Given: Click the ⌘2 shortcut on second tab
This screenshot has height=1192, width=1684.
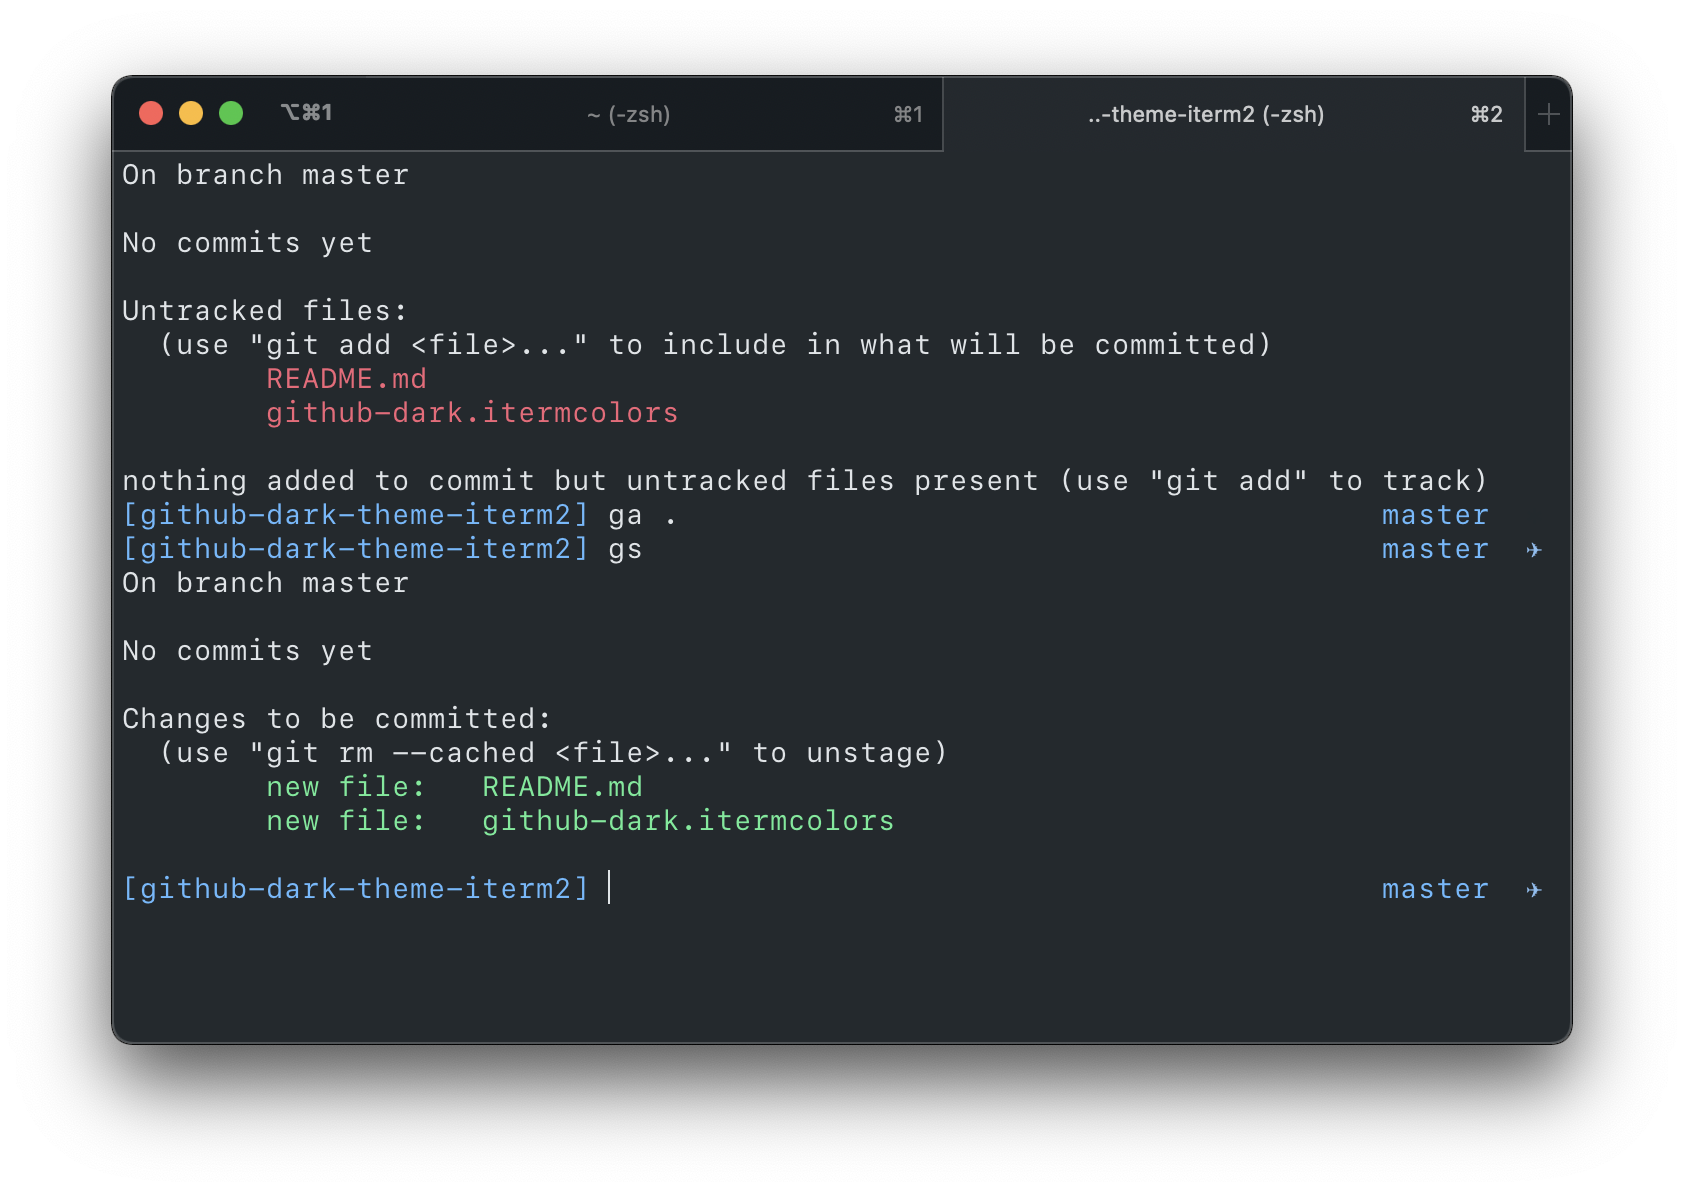Looking at the screenshot, I should pos(1486,114).
